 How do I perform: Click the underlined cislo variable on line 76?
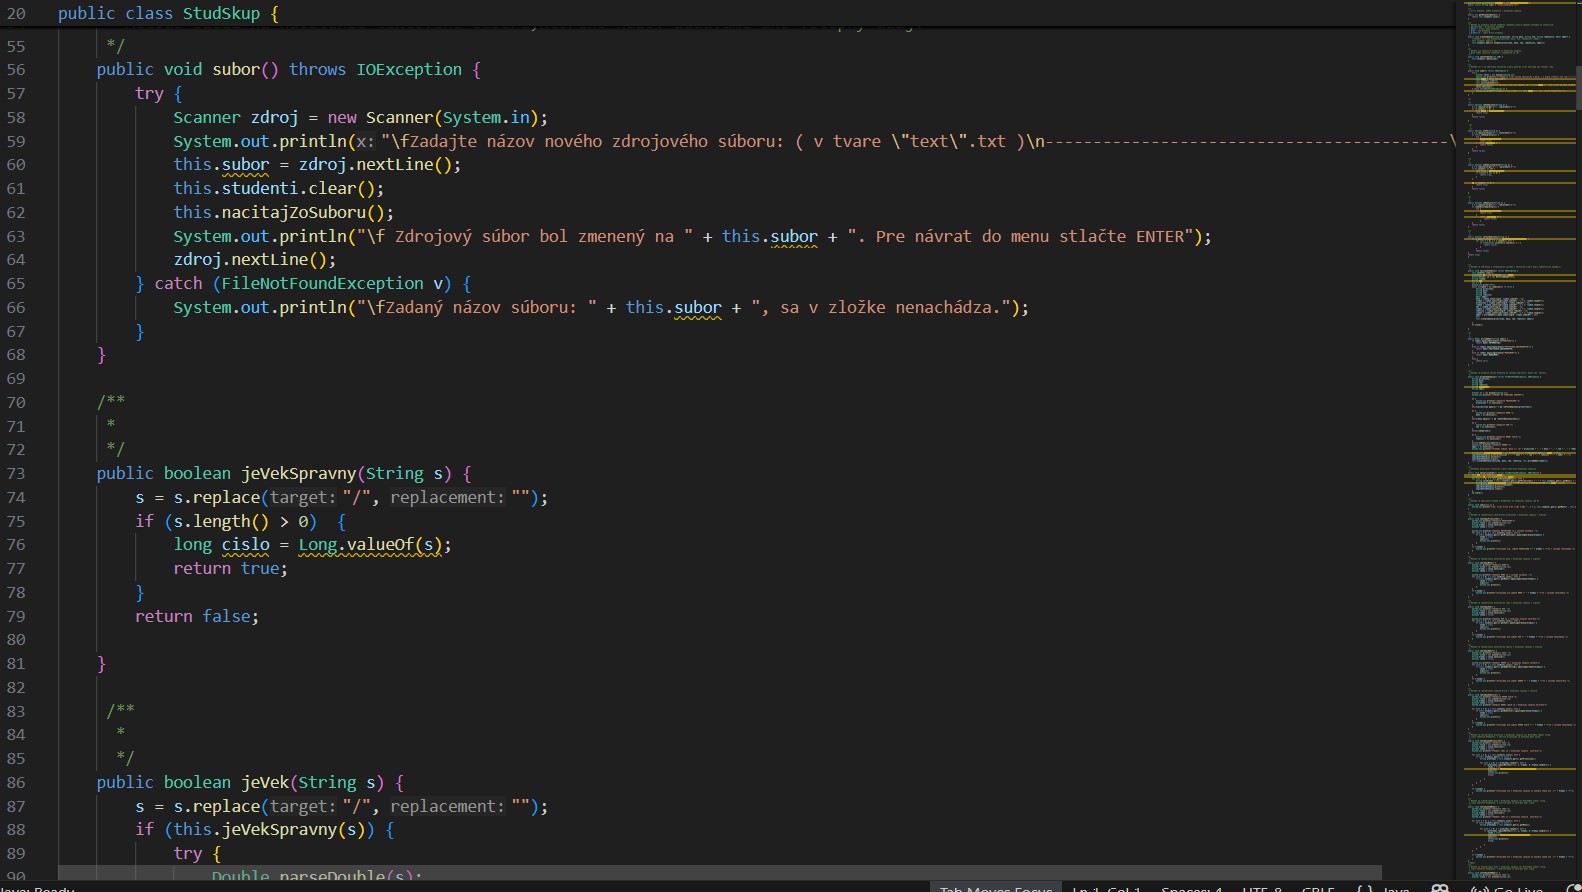pyautogui.click(x=245, y=545)
